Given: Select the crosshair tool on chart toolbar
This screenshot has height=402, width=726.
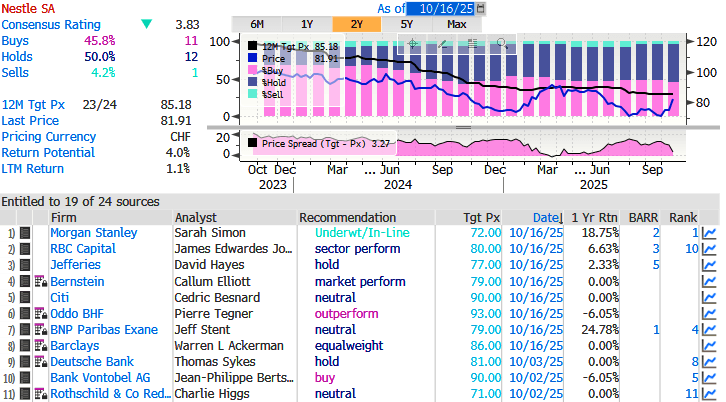Looking at the screenshot, I should 412,44.
